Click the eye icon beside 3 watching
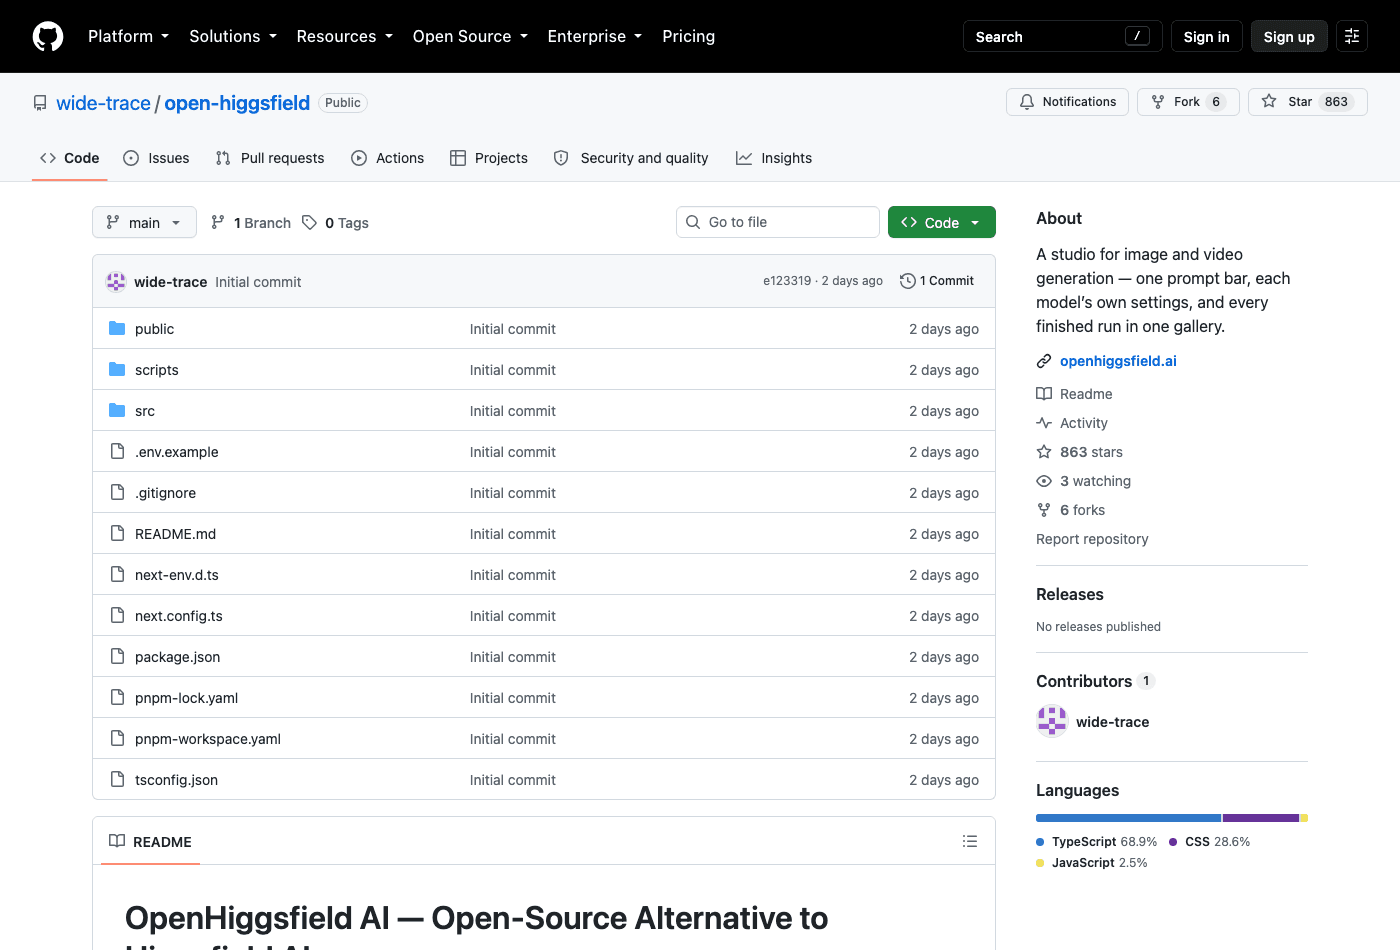The image size is (1400, 950). 1044,481
